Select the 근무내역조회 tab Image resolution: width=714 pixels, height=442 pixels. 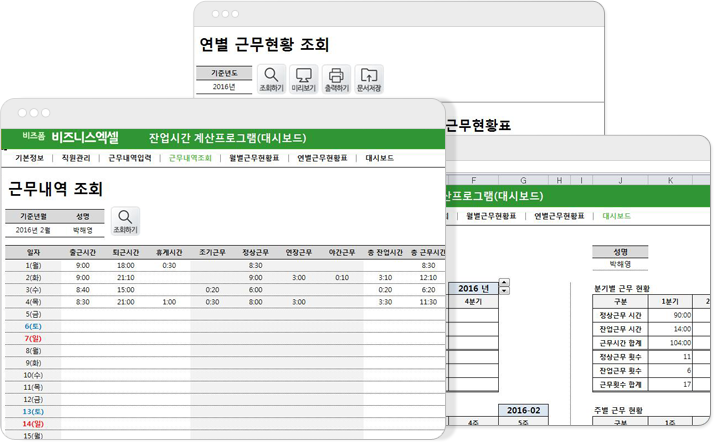(190, 158)
